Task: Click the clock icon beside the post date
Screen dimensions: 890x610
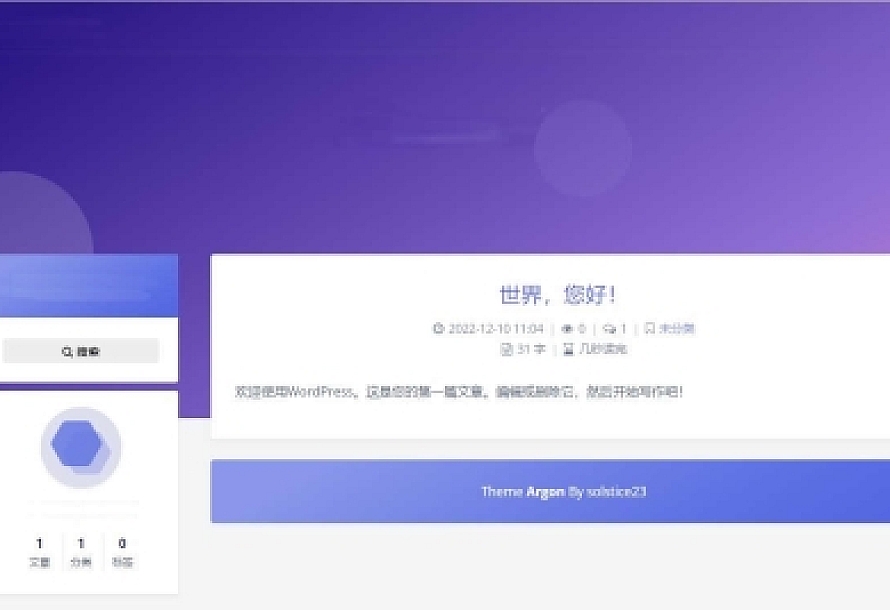Action: (438, 327)
